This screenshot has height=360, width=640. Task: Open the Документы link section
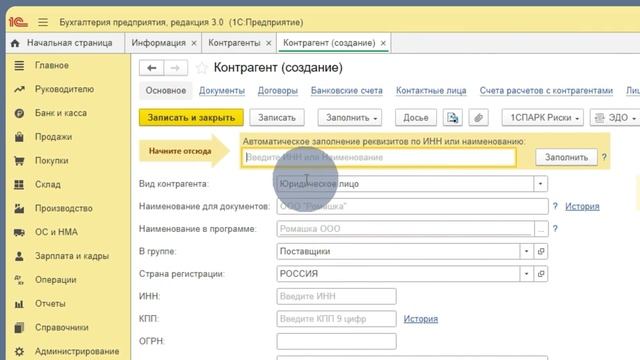222,91
